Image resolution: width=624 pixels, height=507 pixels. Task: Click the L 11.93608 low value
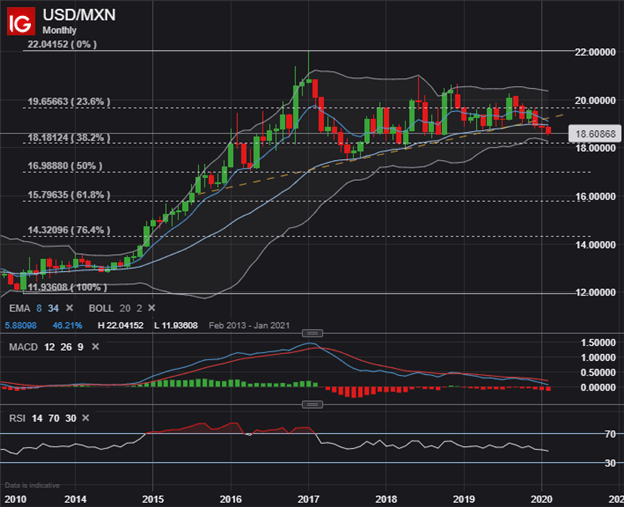pyautogui.click(x=176, y=326)
